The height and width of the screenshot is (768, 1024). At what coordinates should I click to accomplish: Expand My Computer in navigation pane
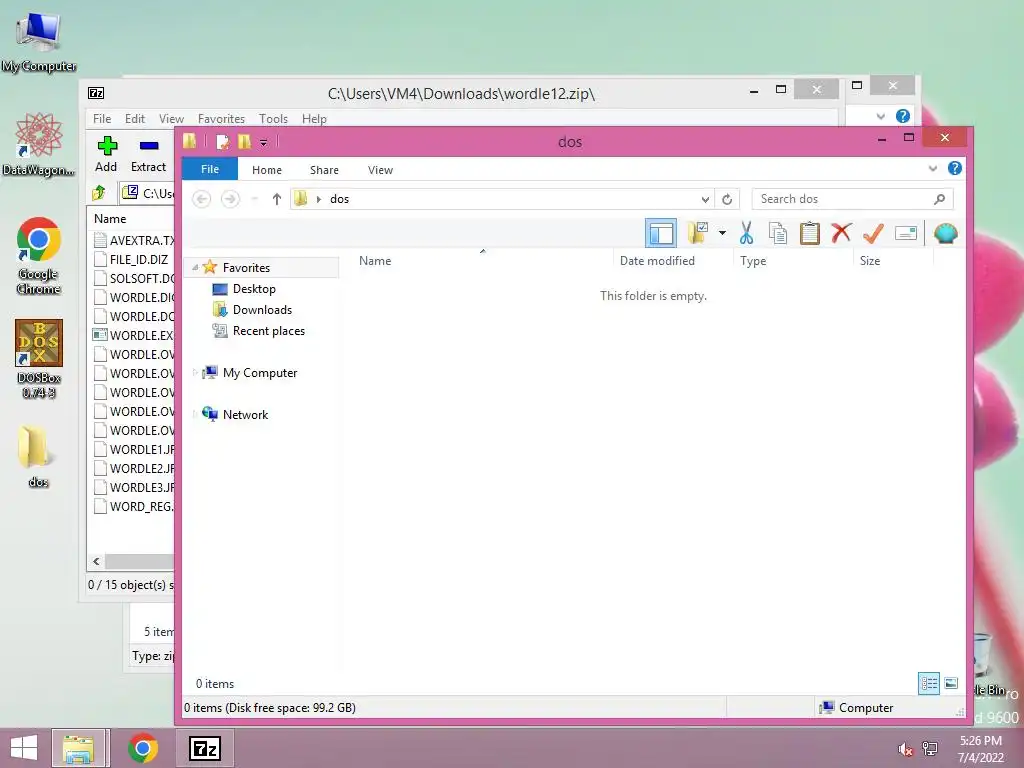click(195, 373)
